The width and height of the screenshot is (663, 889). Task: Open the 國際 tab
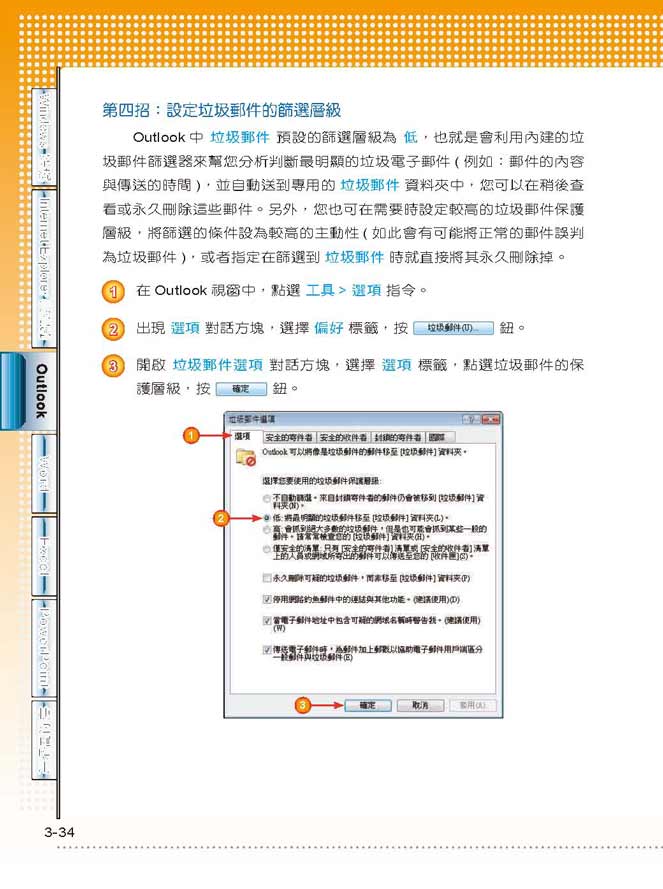pos(440,437)
